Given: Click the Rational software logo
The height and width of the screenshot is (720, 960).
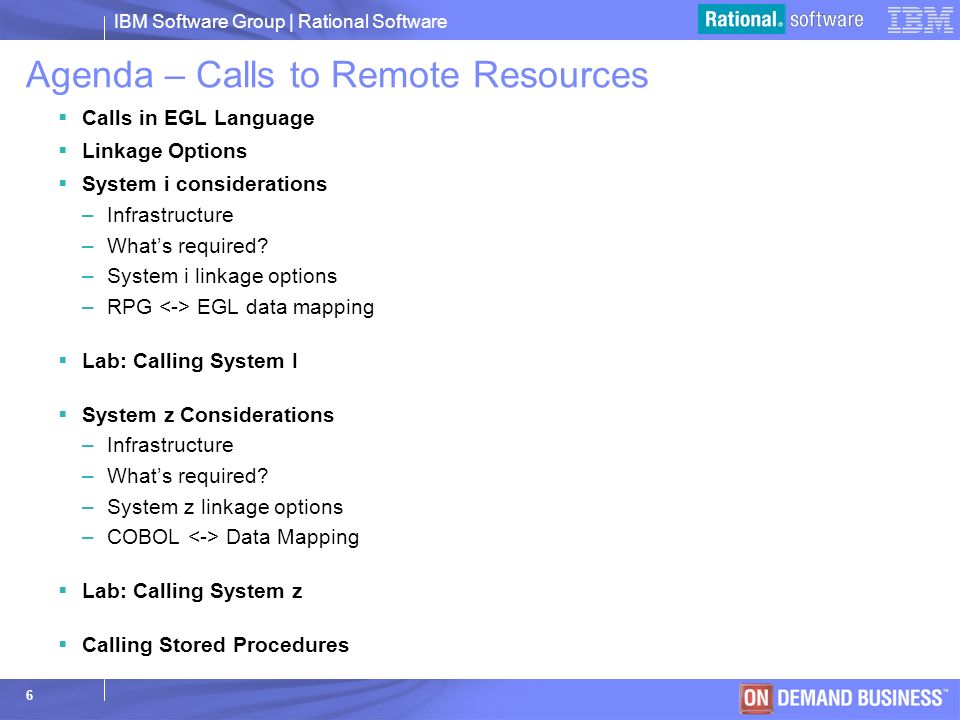Looking at the screenshot, I should point(782,19).
